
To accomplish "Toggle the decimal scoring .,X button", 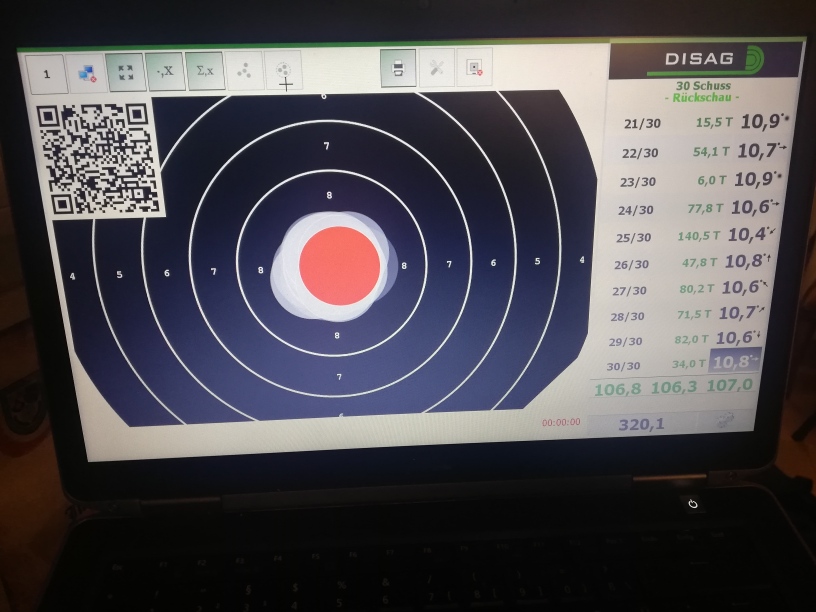I will pos(165,71).
